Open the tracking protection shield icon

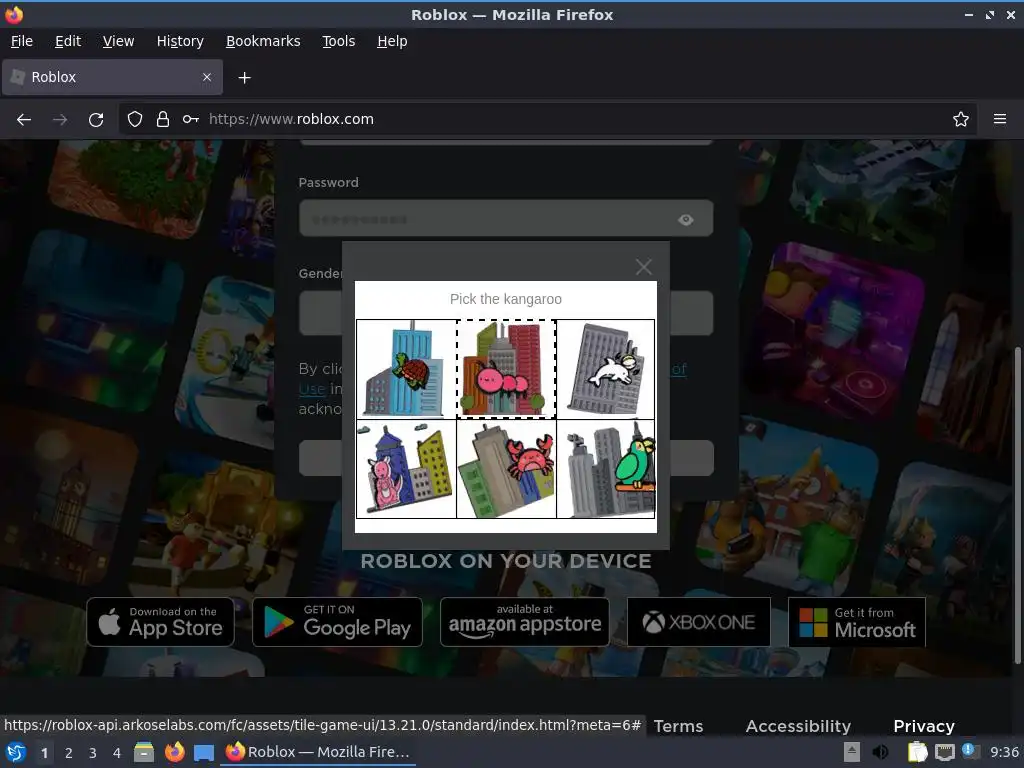135,119
